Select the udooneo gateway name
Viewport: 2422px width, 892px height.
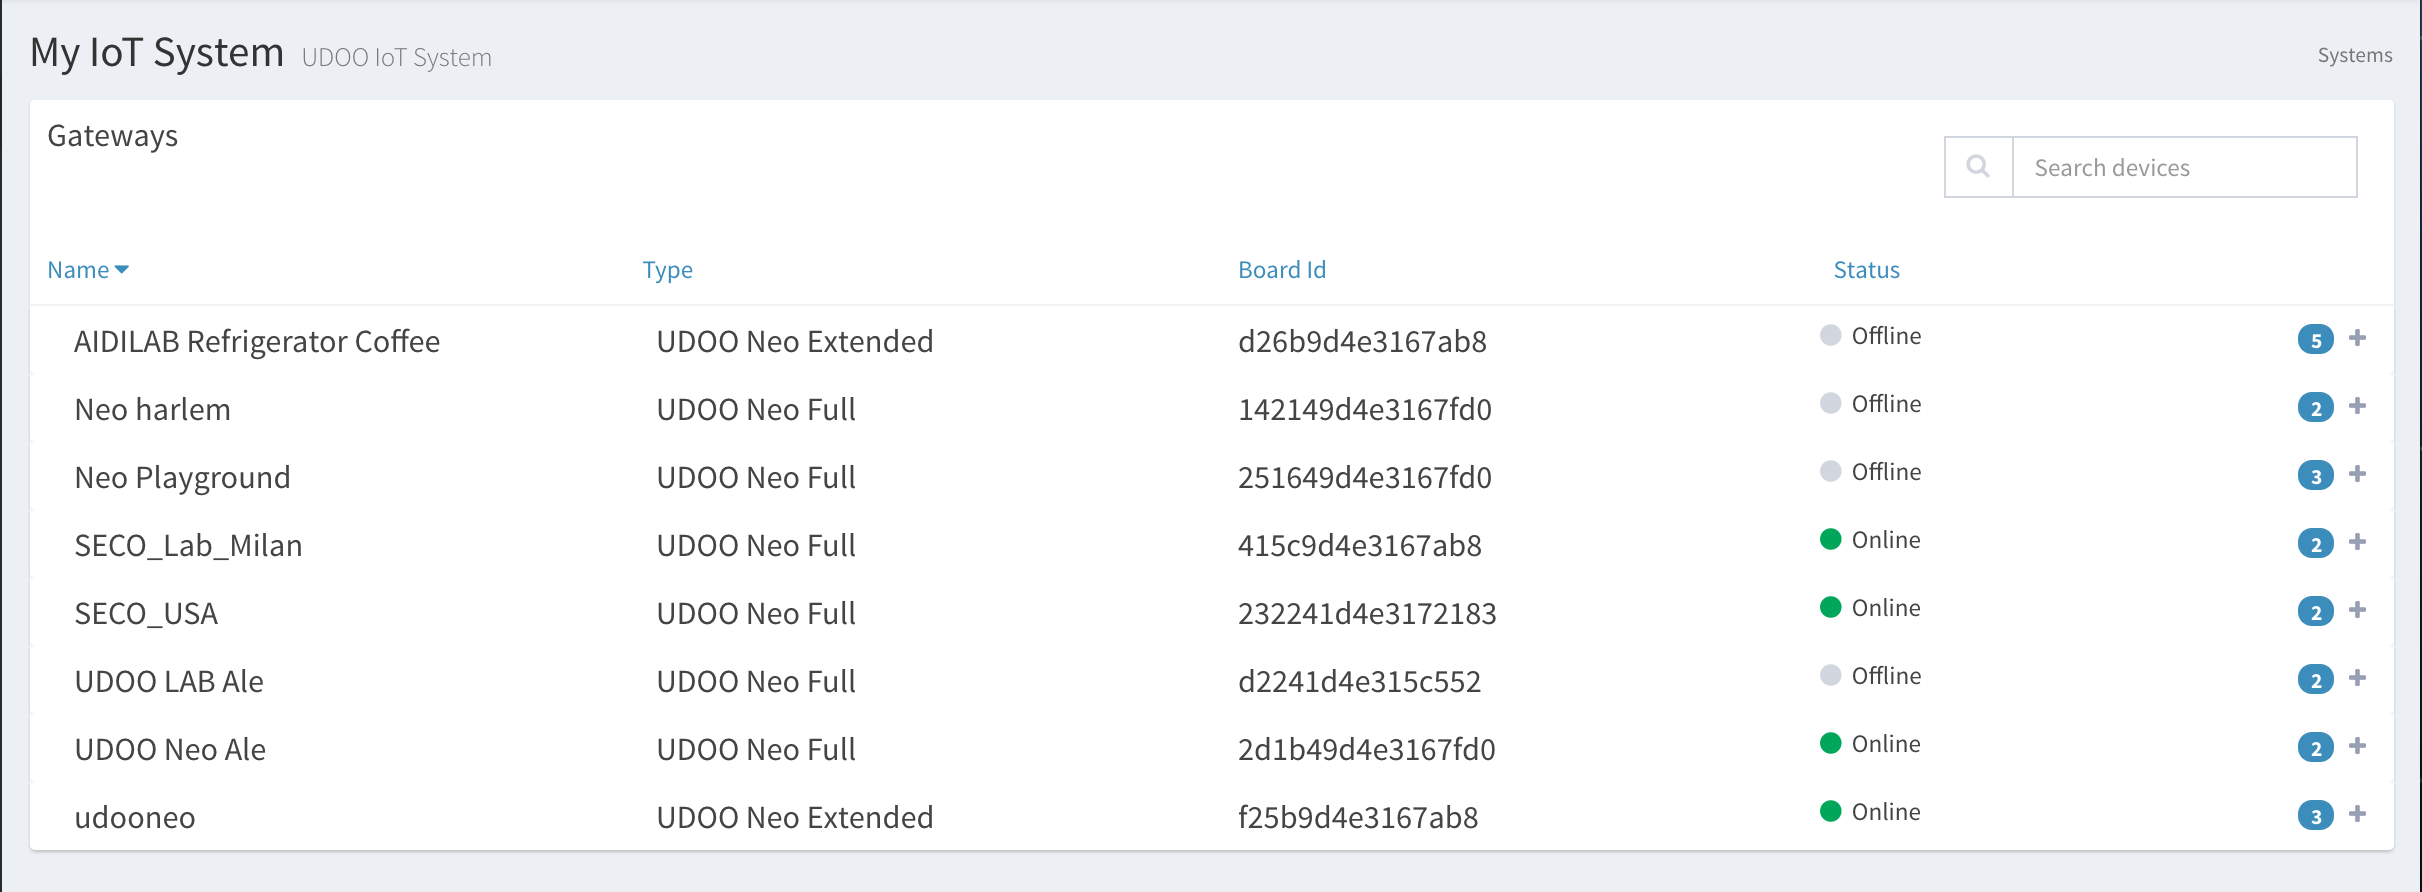[x=135, y=818]
